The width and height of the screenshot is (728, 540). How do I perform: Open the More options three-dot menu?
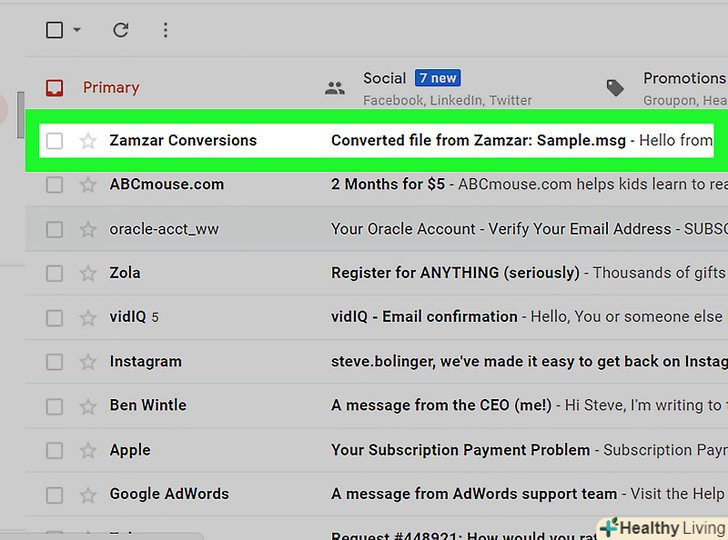tap(165, 30)
